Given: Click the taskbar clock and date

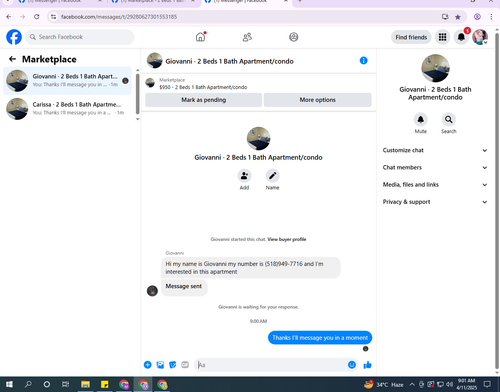Looking at the screenshot, I should pos(466,384).
